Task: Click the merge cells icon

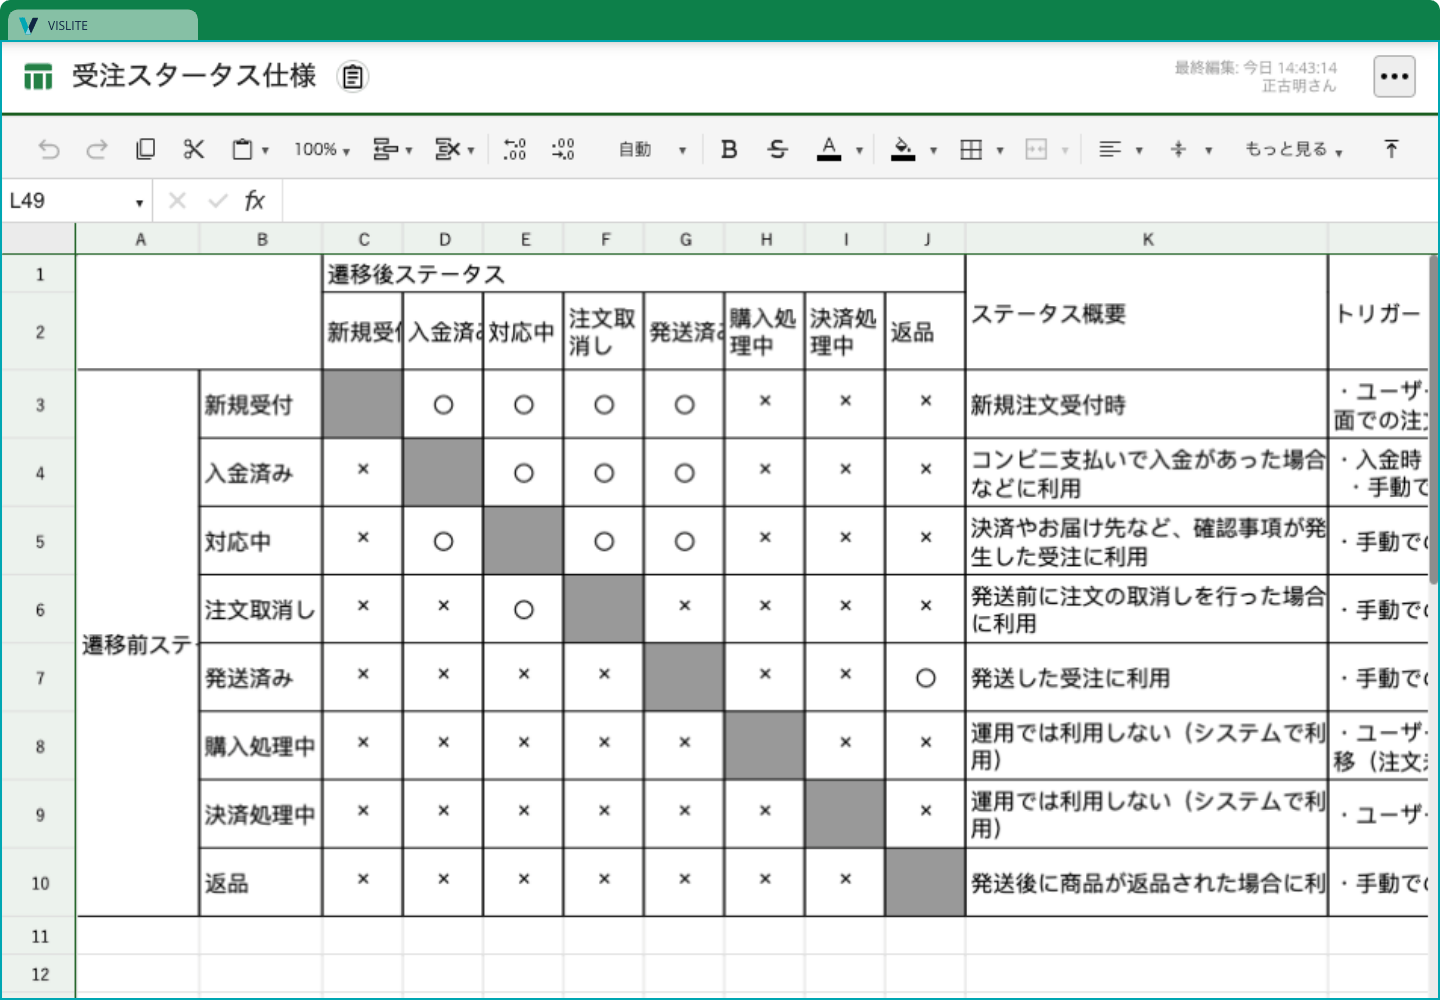Action: [x=1036, y=150]
